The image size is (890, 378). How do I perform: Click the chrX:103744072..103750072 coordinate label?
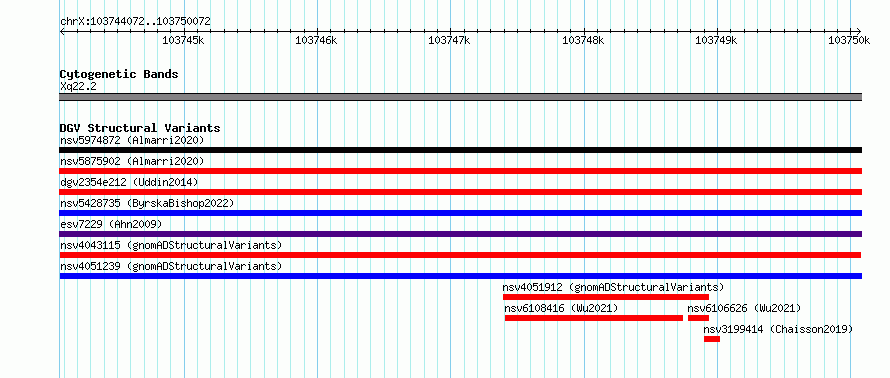coord(135,22)
